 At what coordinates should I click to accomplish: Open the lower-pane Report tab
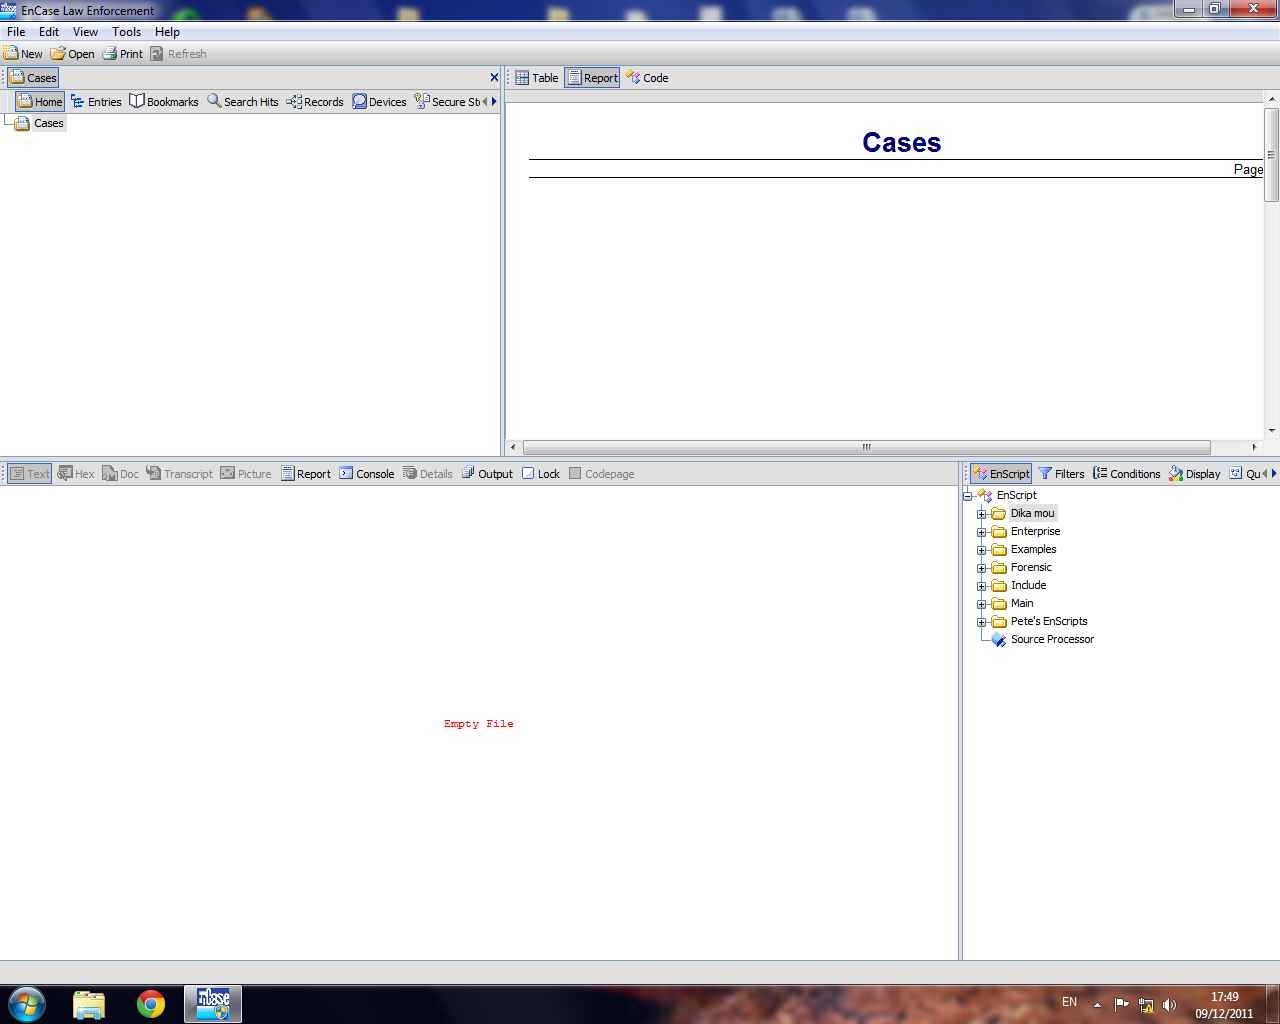click(x=305, y=474)
